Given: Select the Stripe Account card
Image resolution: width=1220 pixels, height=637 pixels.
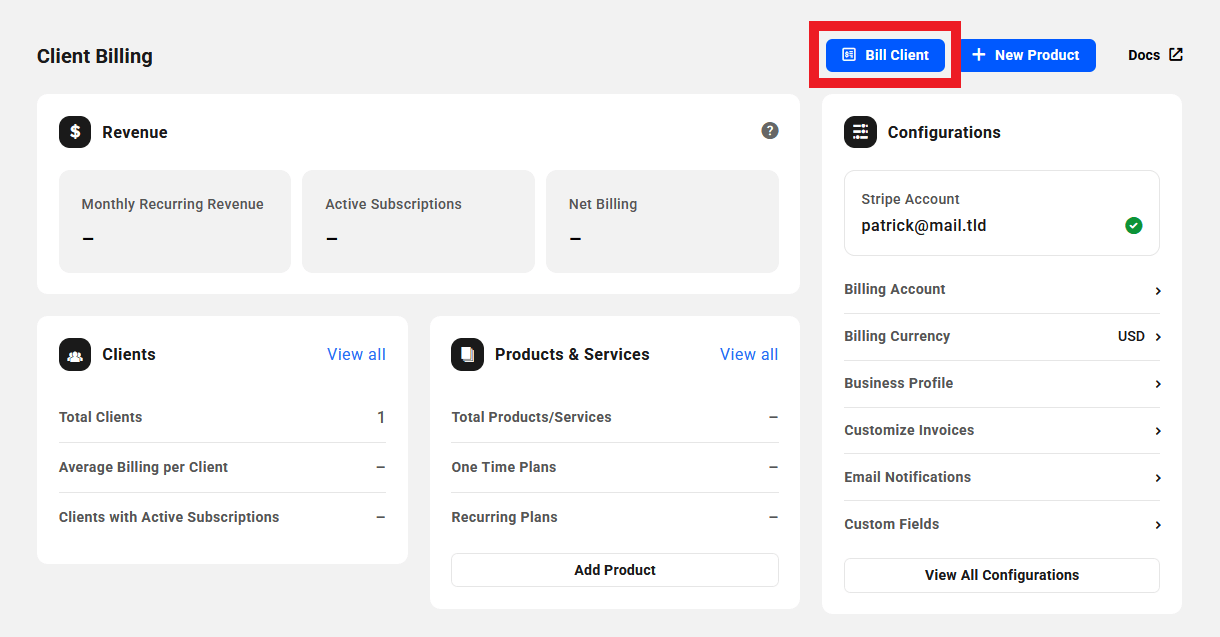Looking at the screenshot, I should [x=1002, y=213].
